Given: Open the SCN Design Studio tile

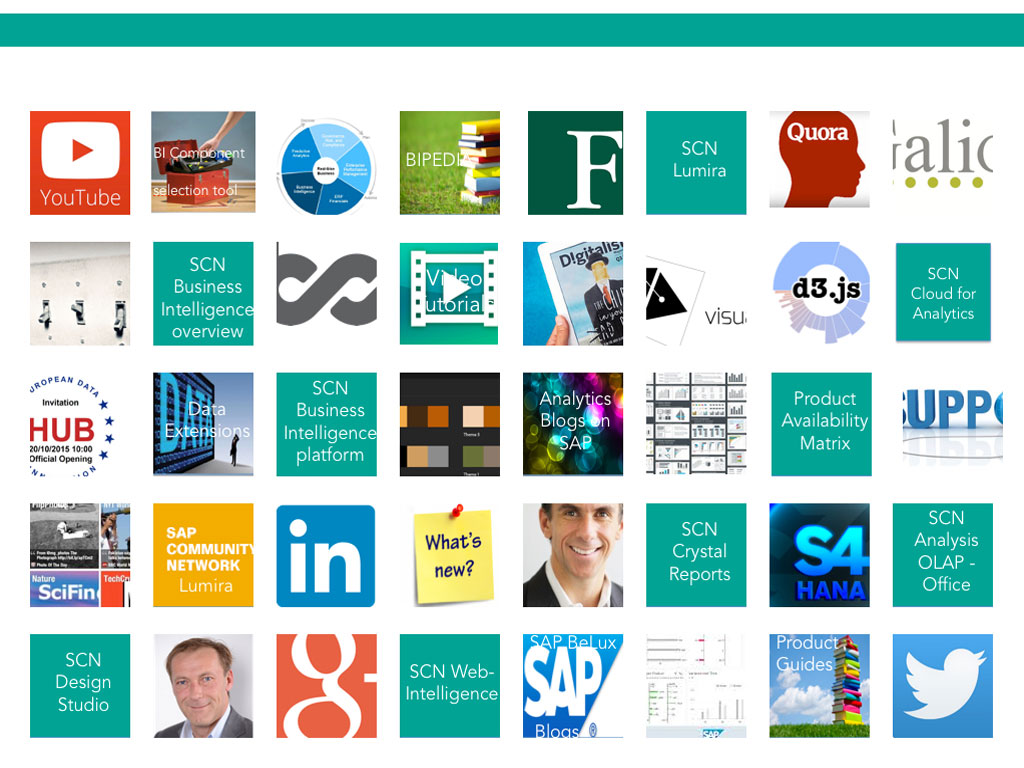Looking at the screenshot, I should [80, 686].
